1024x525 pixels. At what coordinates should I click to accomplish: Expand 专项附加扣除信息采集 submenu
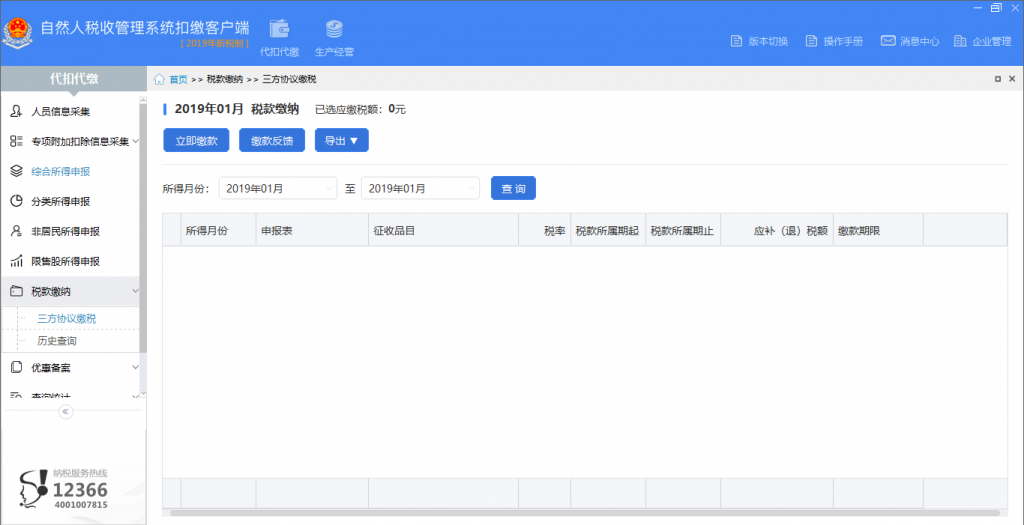coord(70,141)
